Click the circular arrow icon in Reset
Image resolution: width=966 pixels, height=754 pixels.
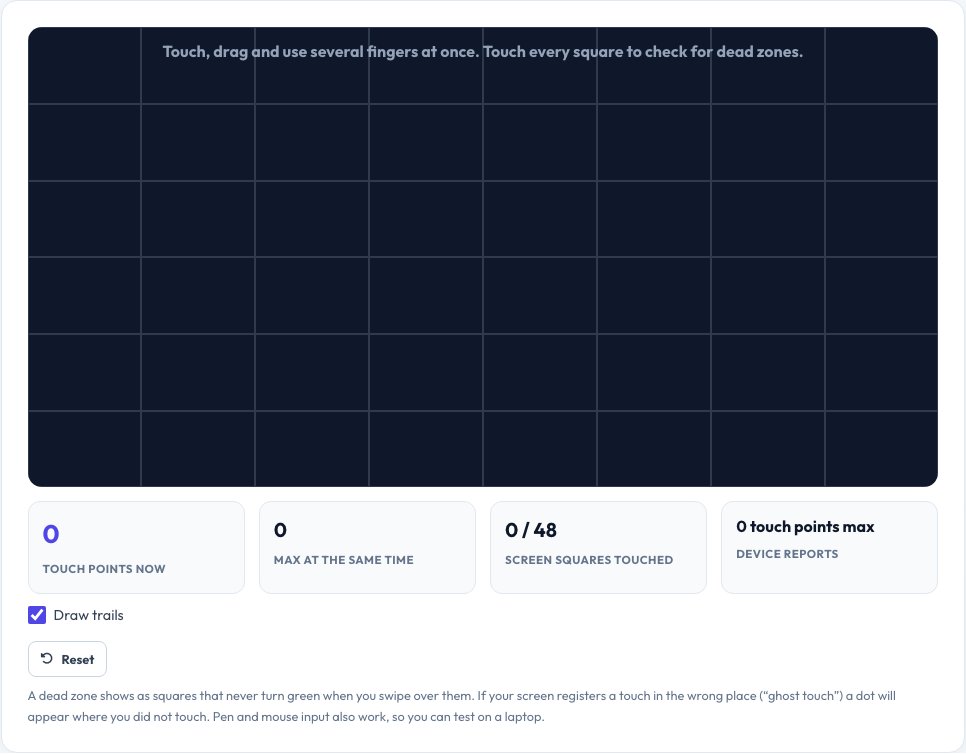click(47, 659)
